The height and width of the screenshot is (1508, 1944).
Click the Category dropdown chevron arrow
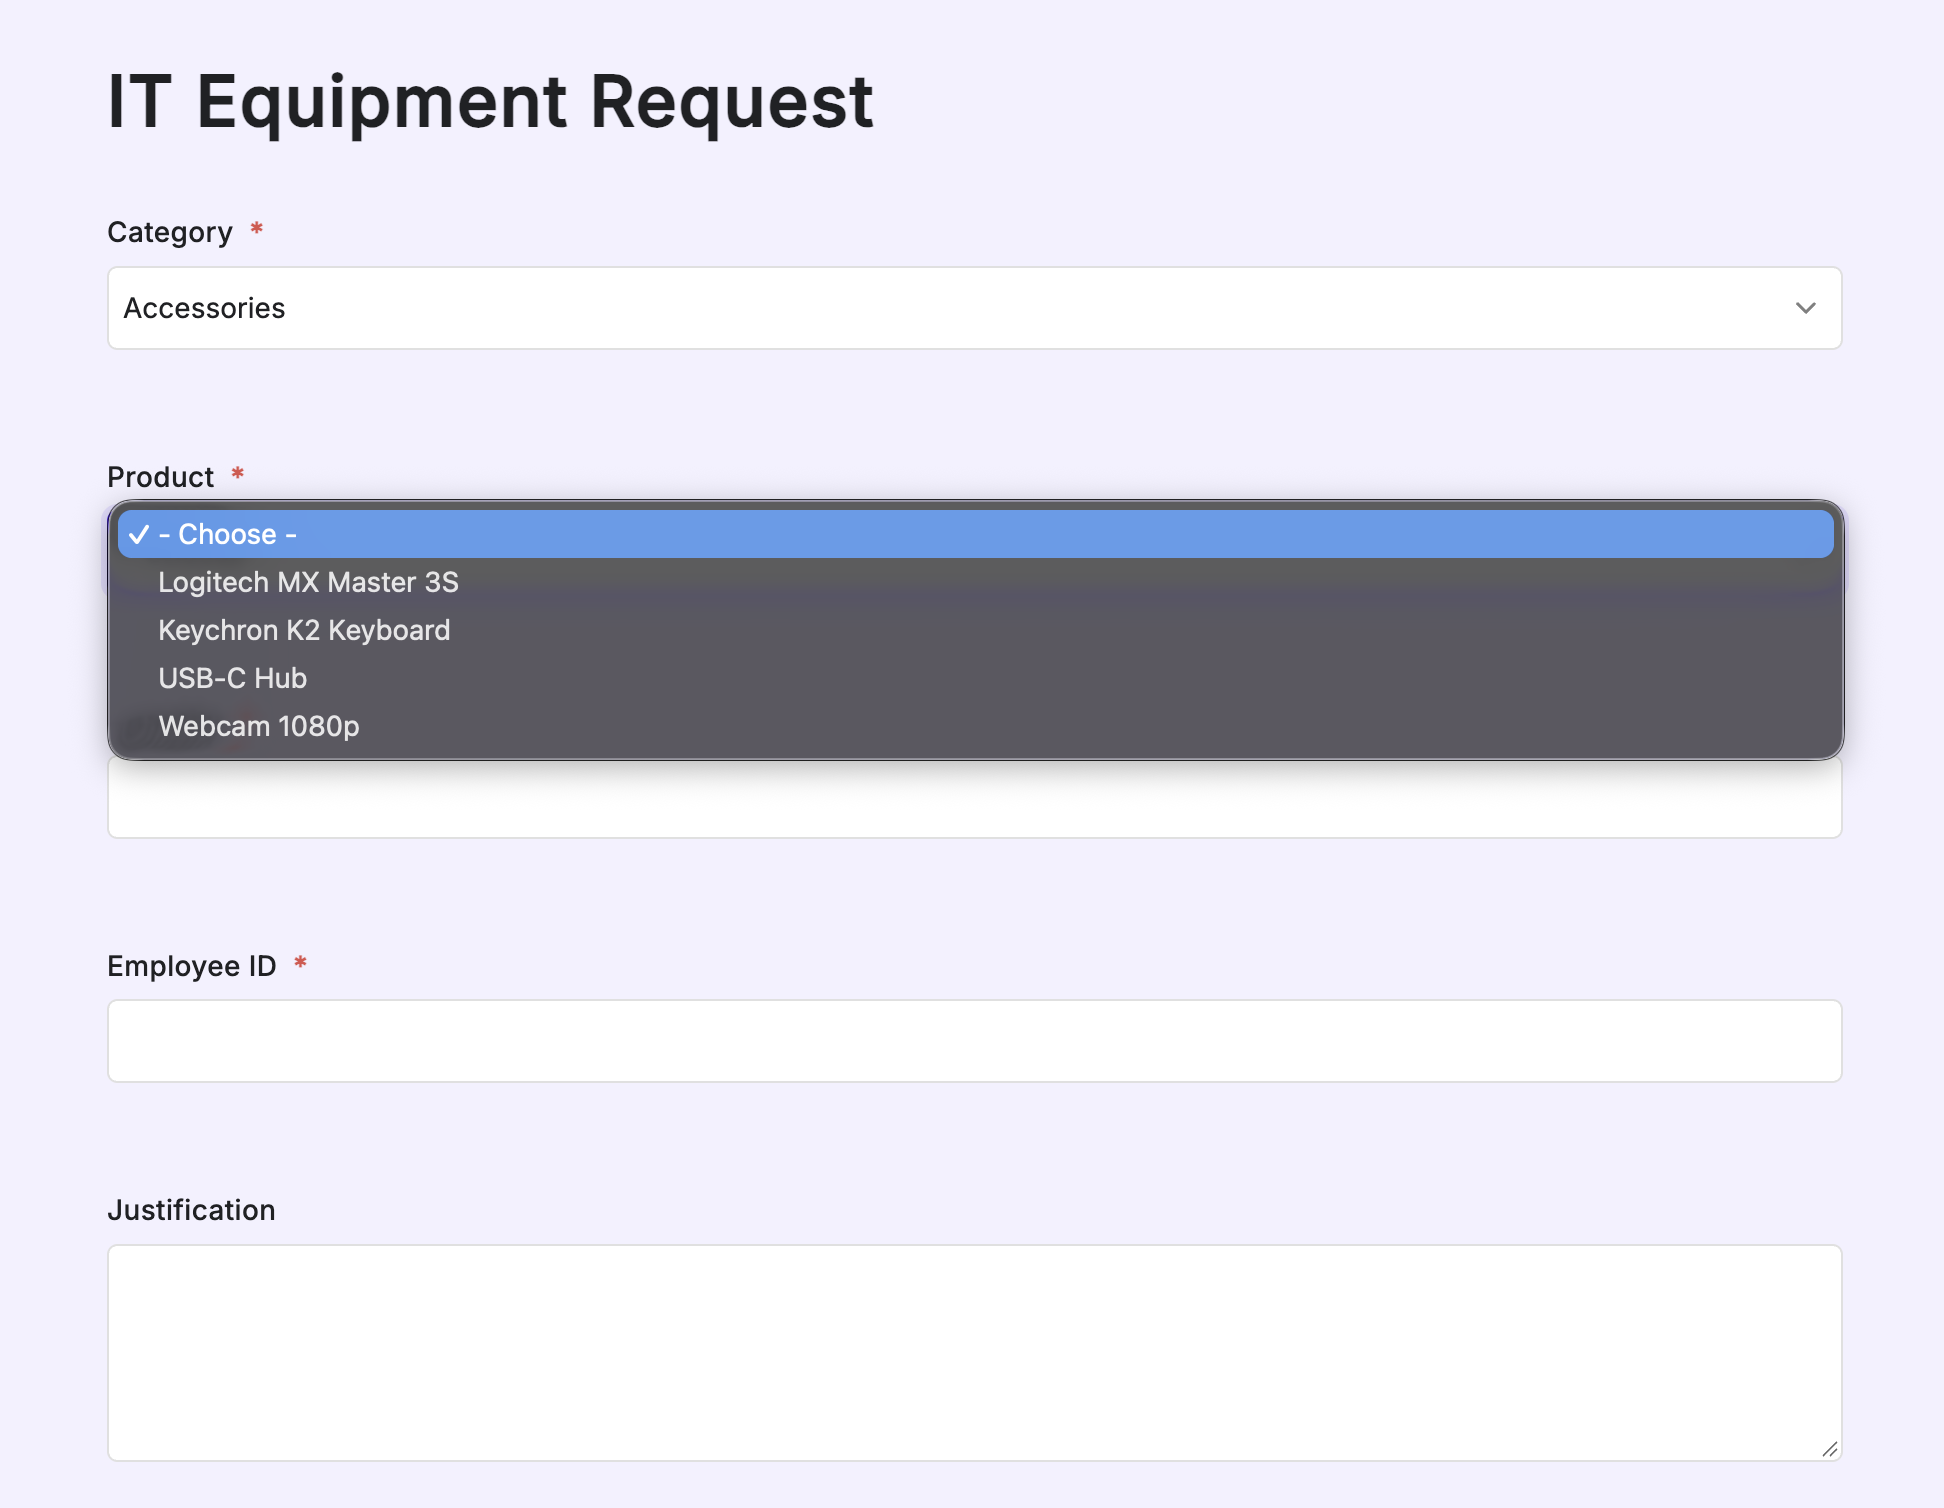[1805, 308]
